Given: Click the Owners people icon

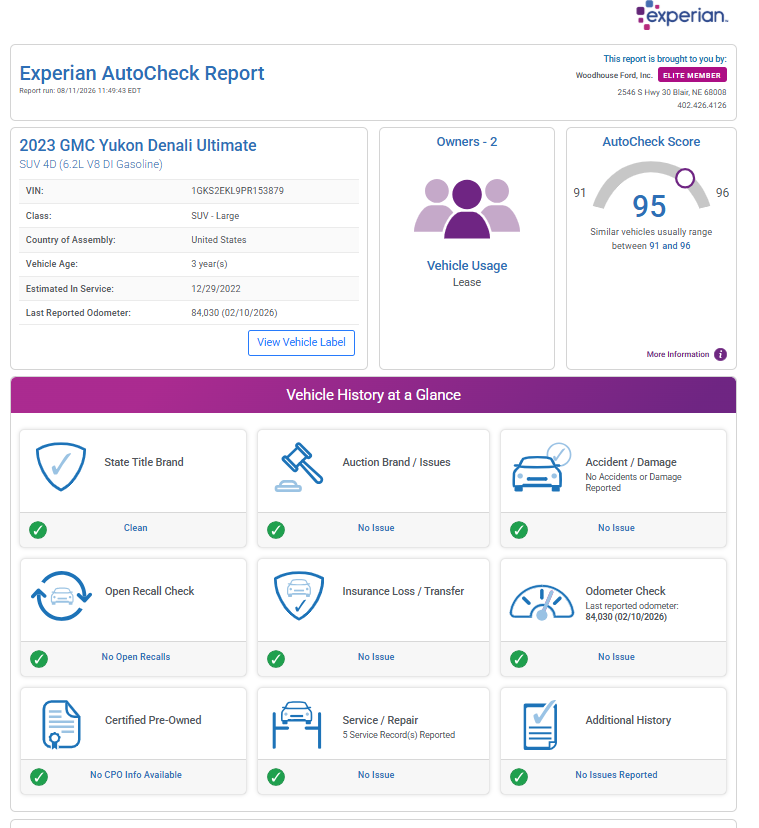Looking at the screenshot, I should tap(467, 209).
